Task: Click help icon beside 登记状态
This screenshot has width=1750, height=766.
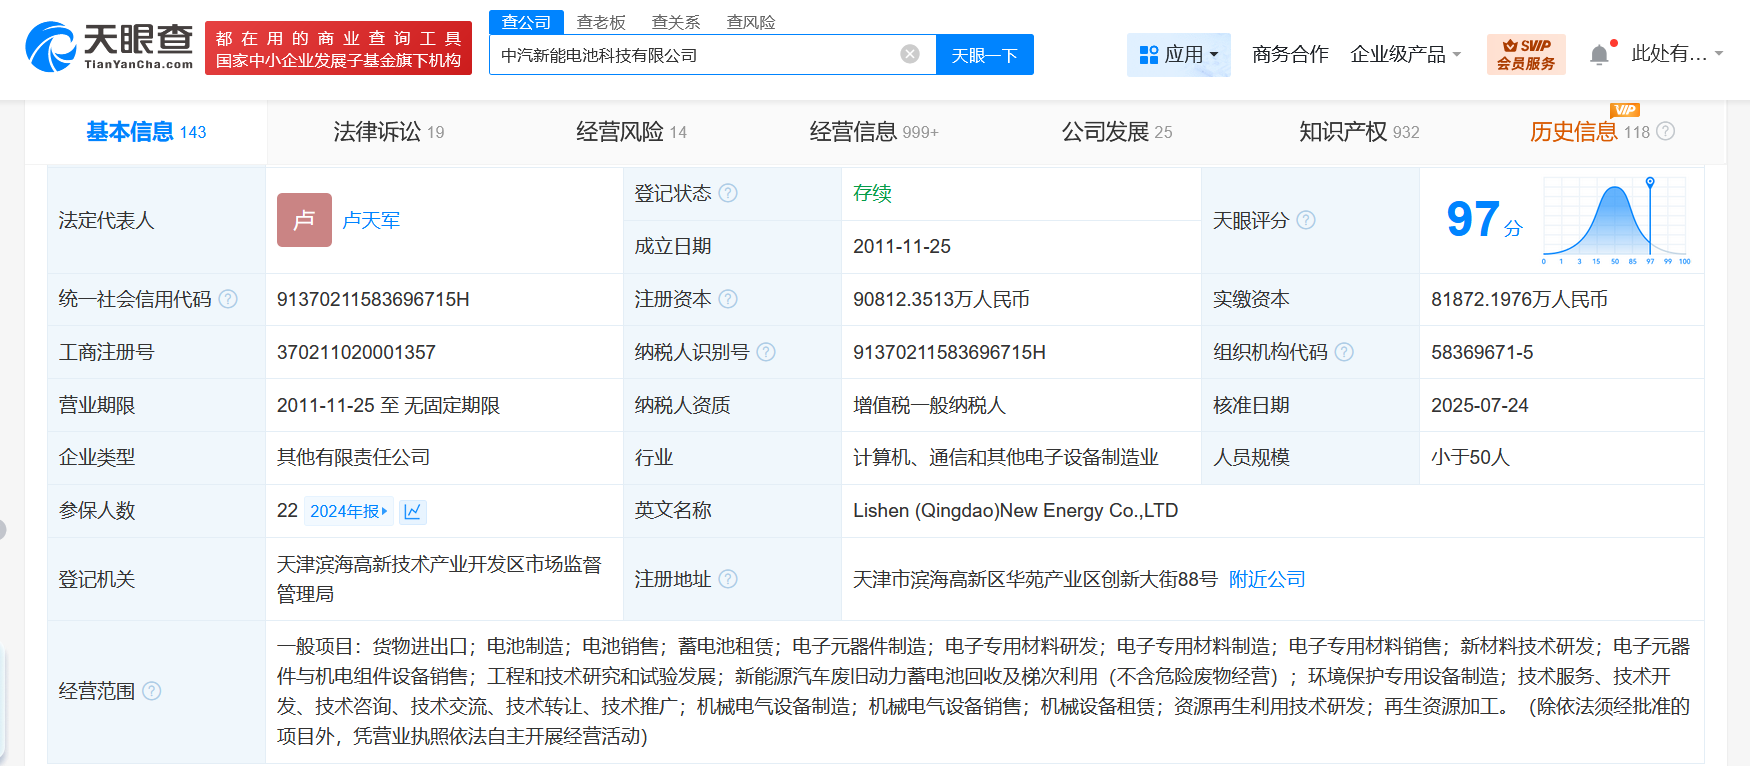Action: point(728,193)
